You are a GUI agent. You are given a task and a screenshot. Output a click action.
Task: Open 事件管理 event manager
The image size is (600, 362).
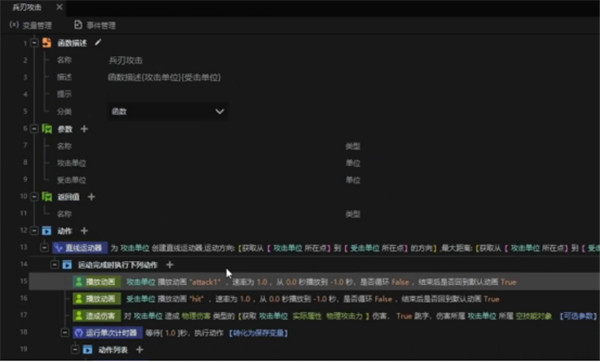click(x=95, y=25)
